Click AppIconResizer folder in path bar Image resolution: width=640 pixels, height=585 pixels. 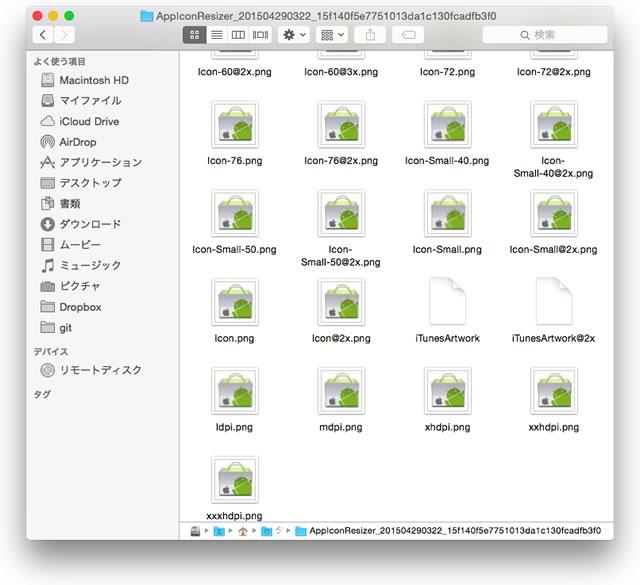point(448,531)
